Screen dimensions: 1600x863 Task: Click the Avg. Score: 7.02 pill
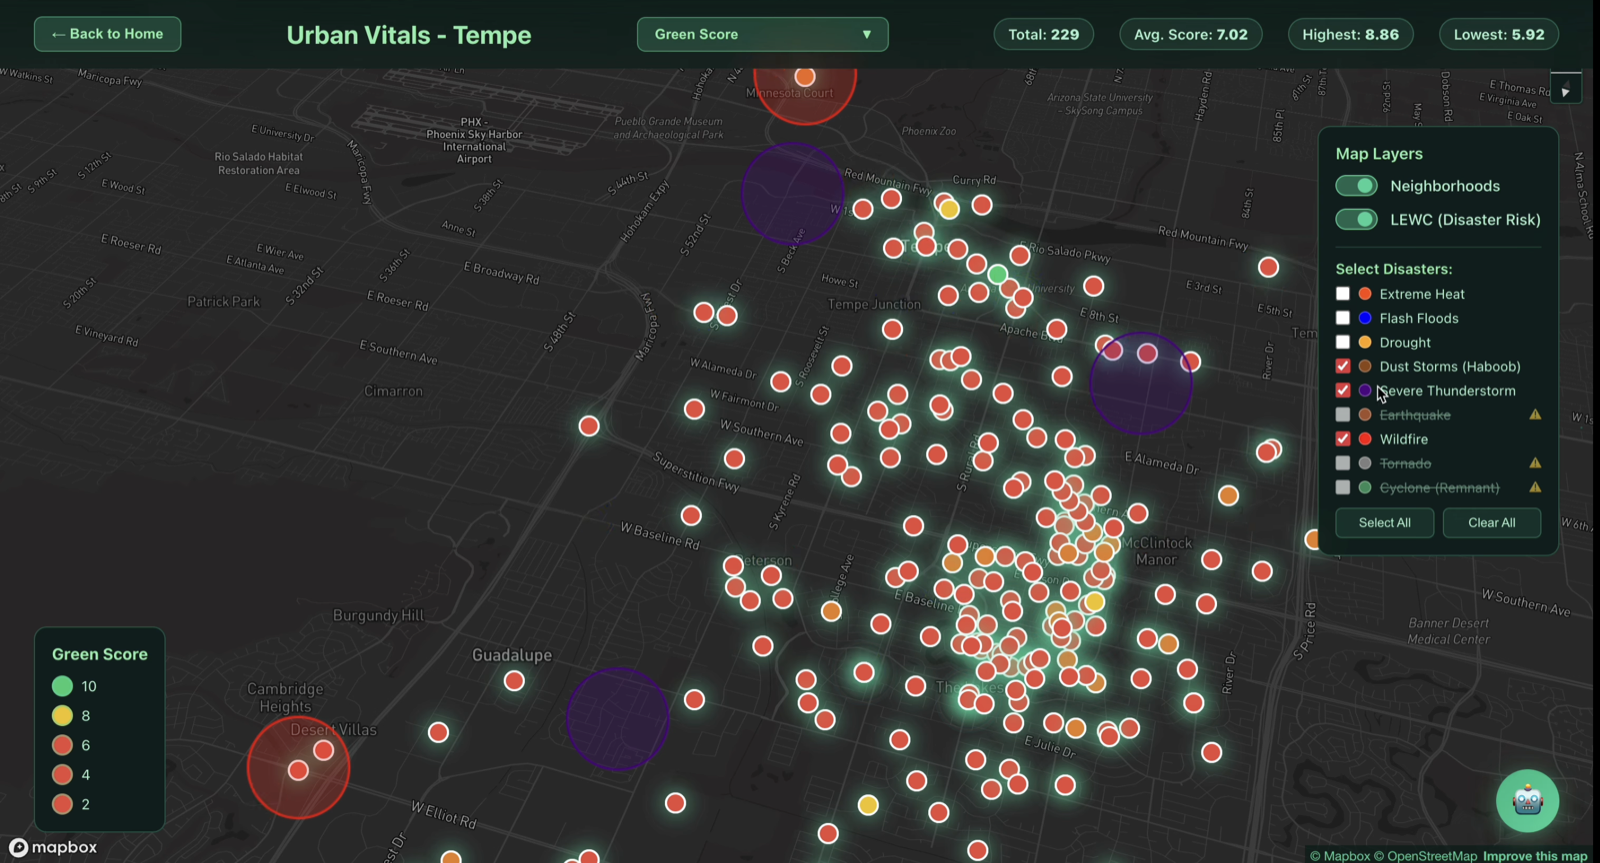coord(1190,34)
